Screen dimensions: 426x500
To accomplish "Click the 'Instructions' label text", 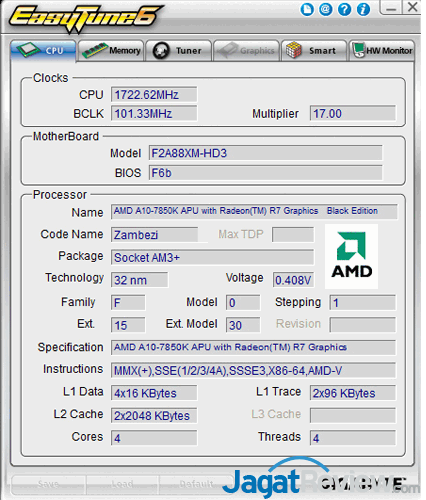I will tap(73, 369).
